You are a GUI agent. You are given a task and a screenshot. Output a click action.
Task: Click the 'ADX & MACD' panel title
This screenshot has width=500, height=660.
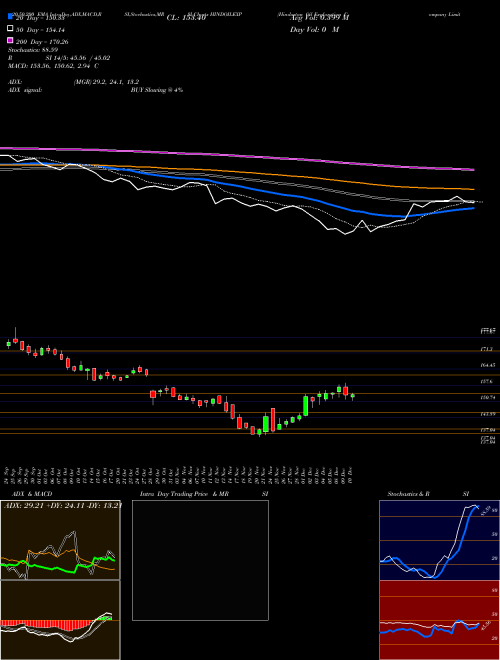pos(32,494)
